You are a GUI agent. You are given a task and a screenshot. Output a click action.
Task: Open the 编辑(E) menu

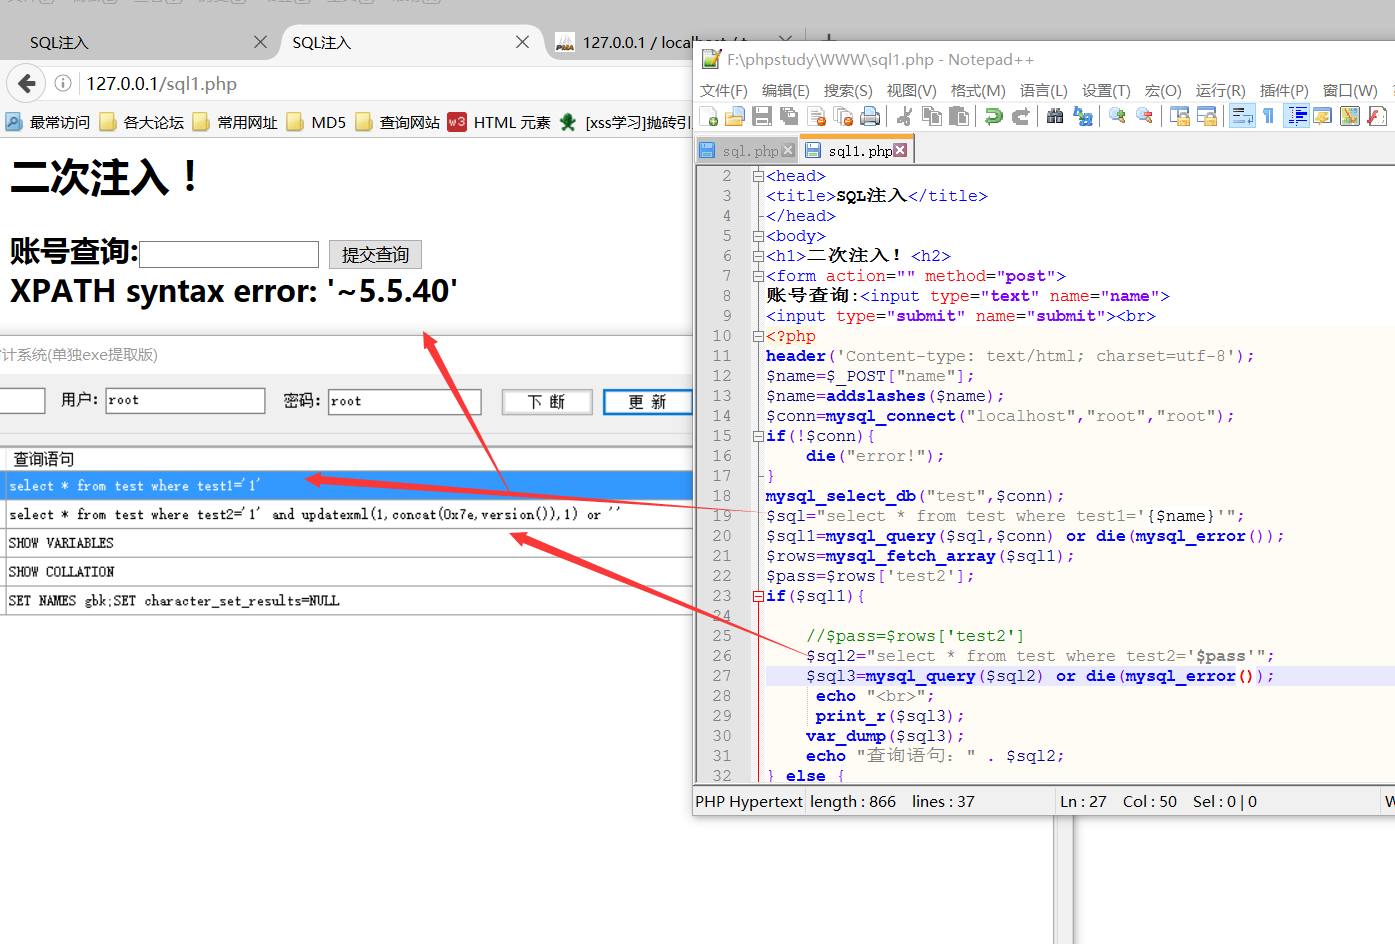[785, 90]
